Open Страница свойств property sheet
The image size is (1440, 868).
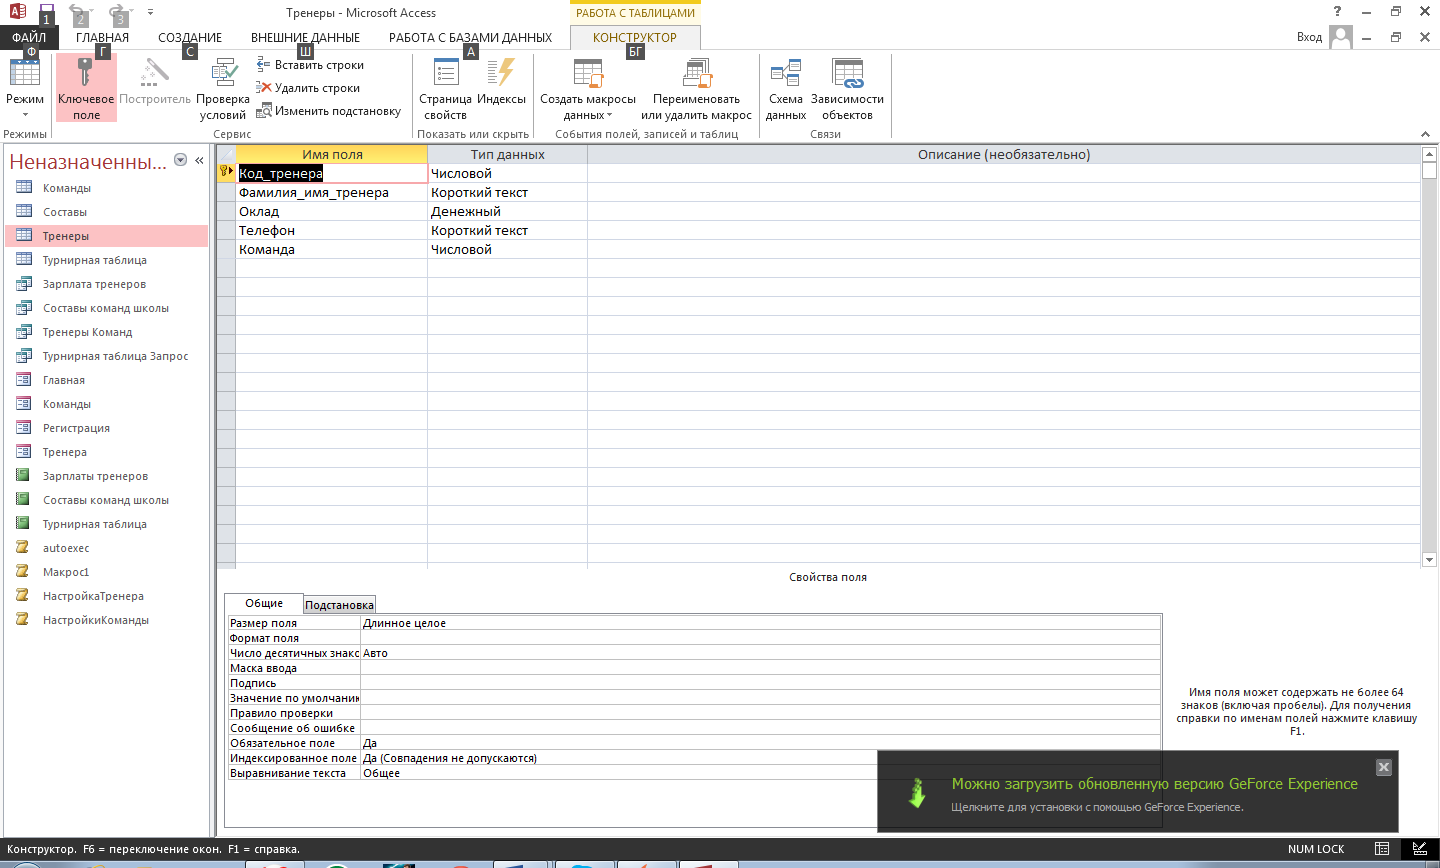pyautogui.click(x=445, y=88)
